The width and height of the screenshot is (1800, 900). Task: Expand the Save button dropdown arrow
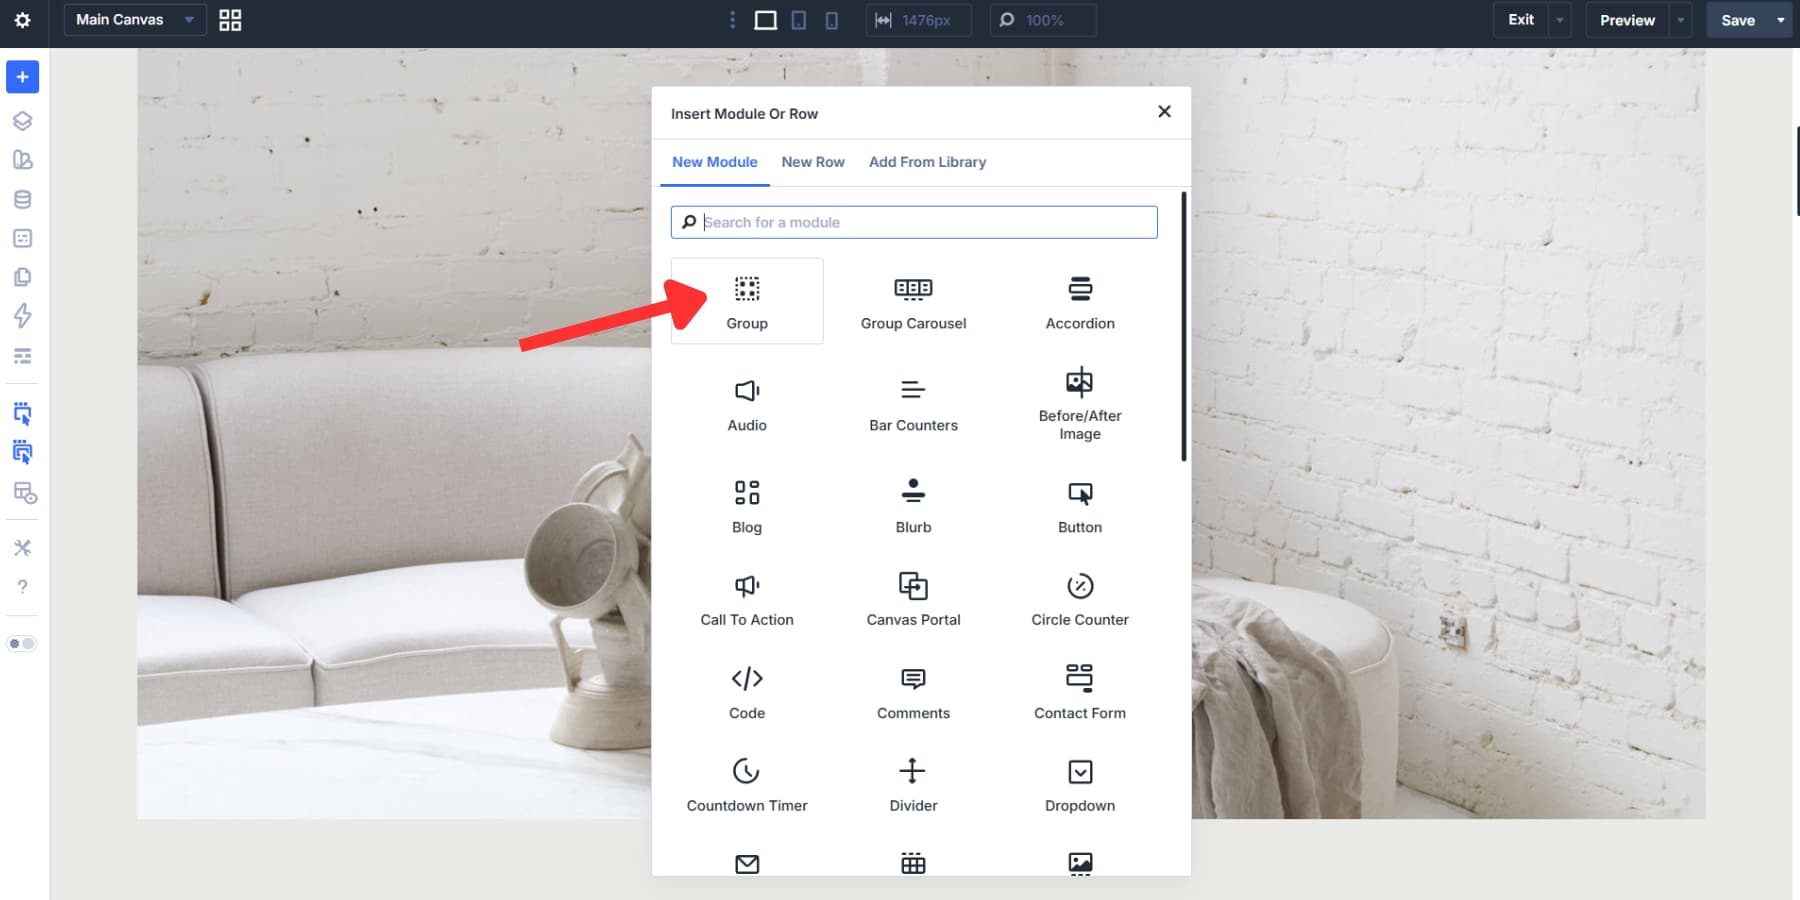pyautogui.click(x=1782, y=19)
